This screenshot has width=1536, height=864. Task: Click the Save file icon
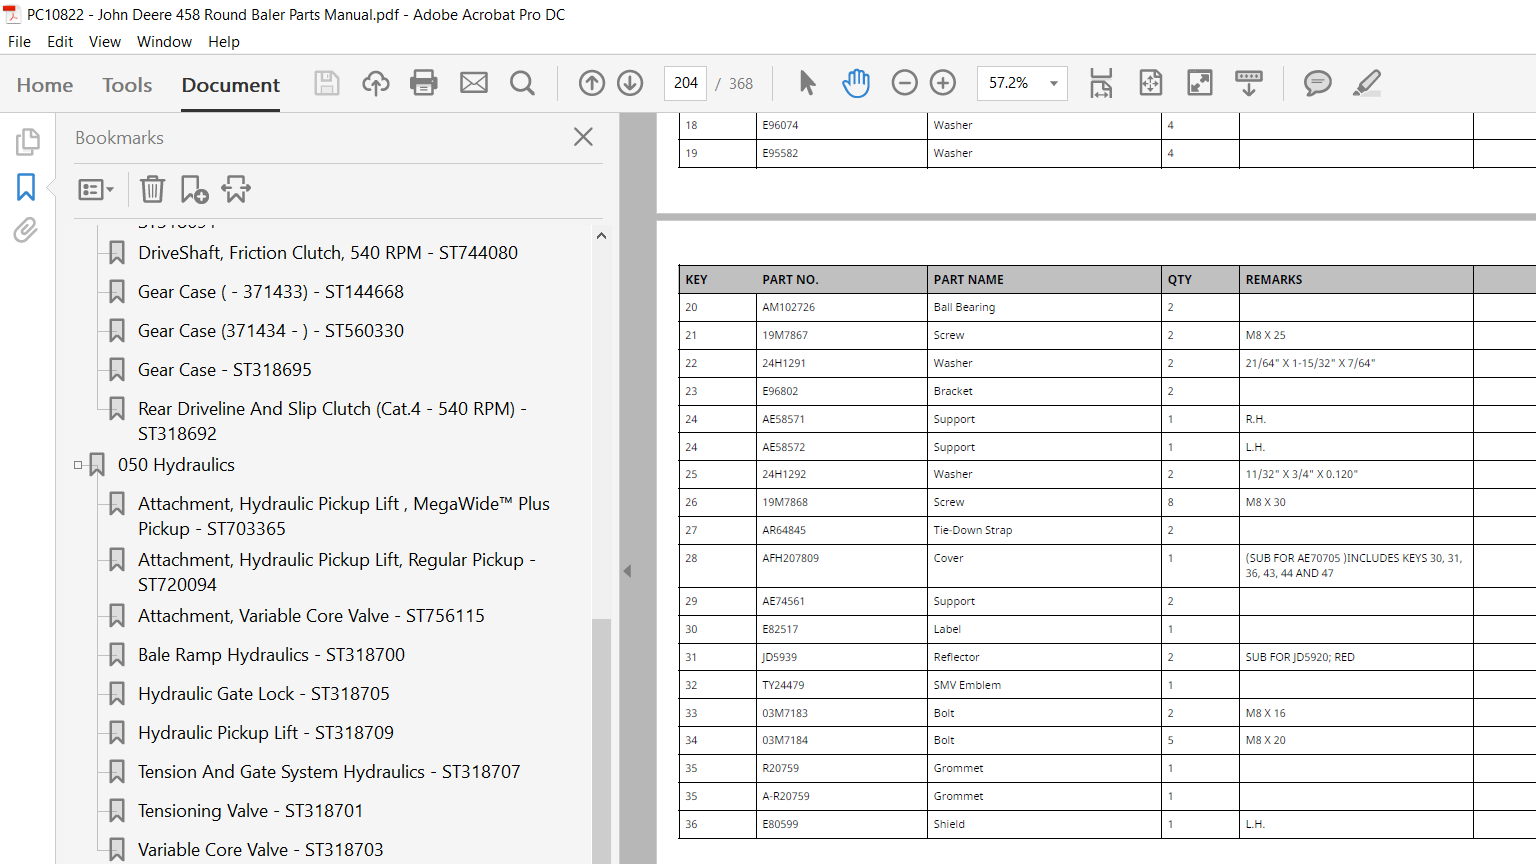click(327, 83)
